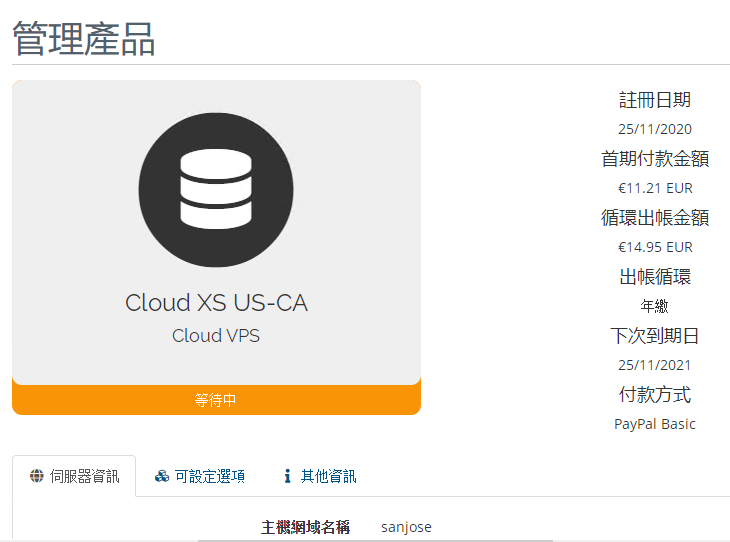Click the database icon in product card
The width and height of the screenshot is (730, 542).
click(x=216, y=190)
